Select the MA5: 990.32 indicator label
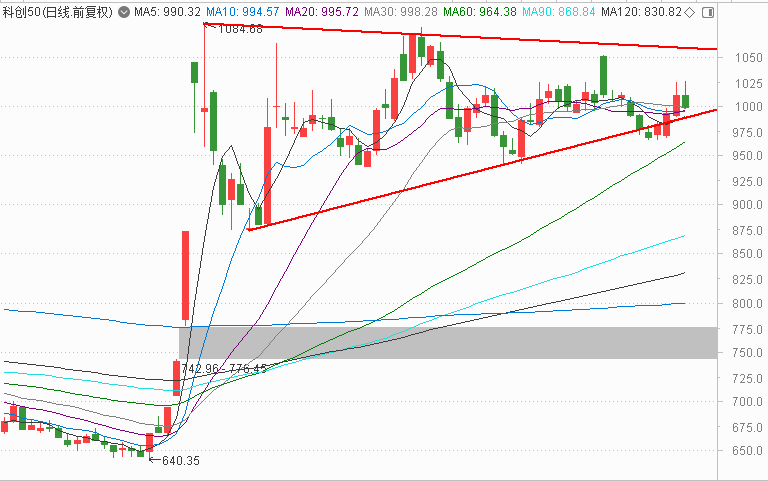The height and width of the screenshot is (481, 768). [168, 12]
